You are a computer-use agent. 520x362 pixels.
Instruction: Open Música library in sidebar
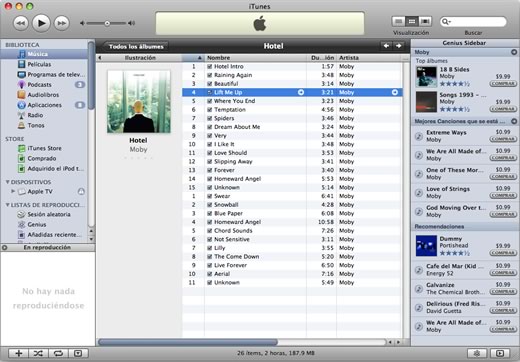(x=44, y=54)
